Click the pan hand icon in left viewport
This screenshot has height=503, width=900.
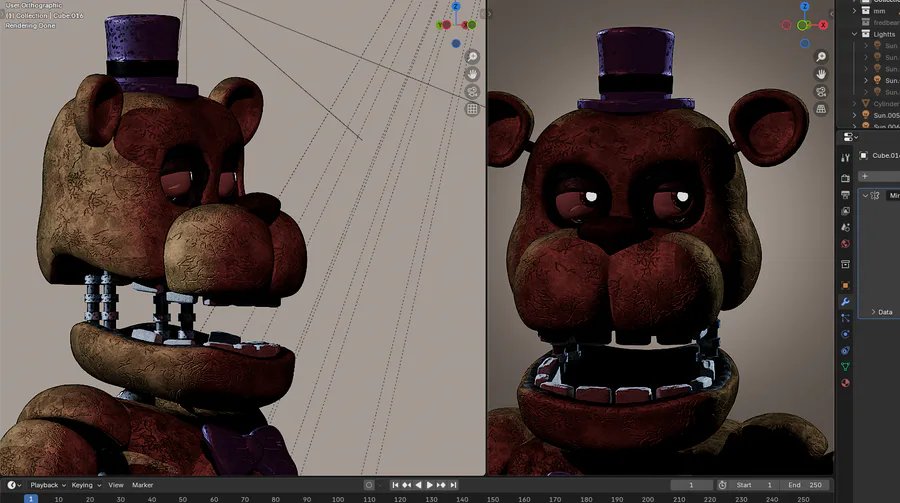tap(472, 74)
